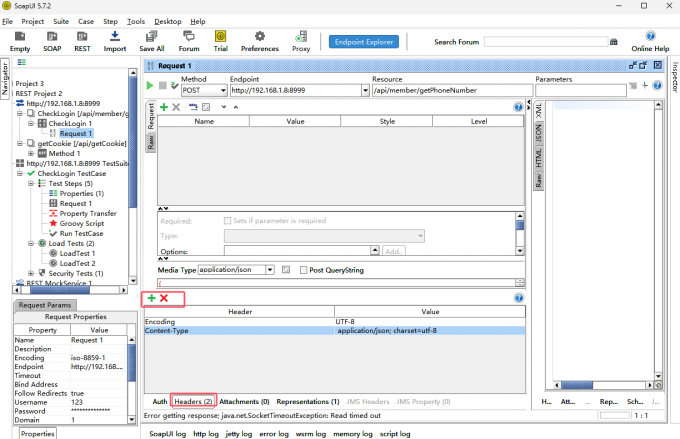Screen dimensions: 680x439
Task: Click the Search Forum input field
Action: (x=546, y=42)
